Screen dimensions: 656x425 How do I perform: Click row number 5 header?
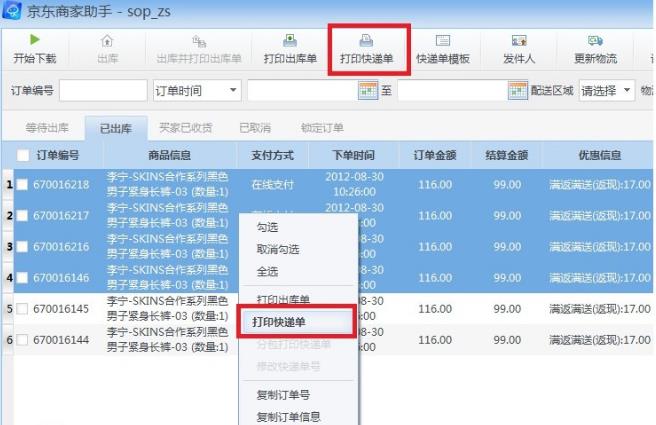(9, 309)
